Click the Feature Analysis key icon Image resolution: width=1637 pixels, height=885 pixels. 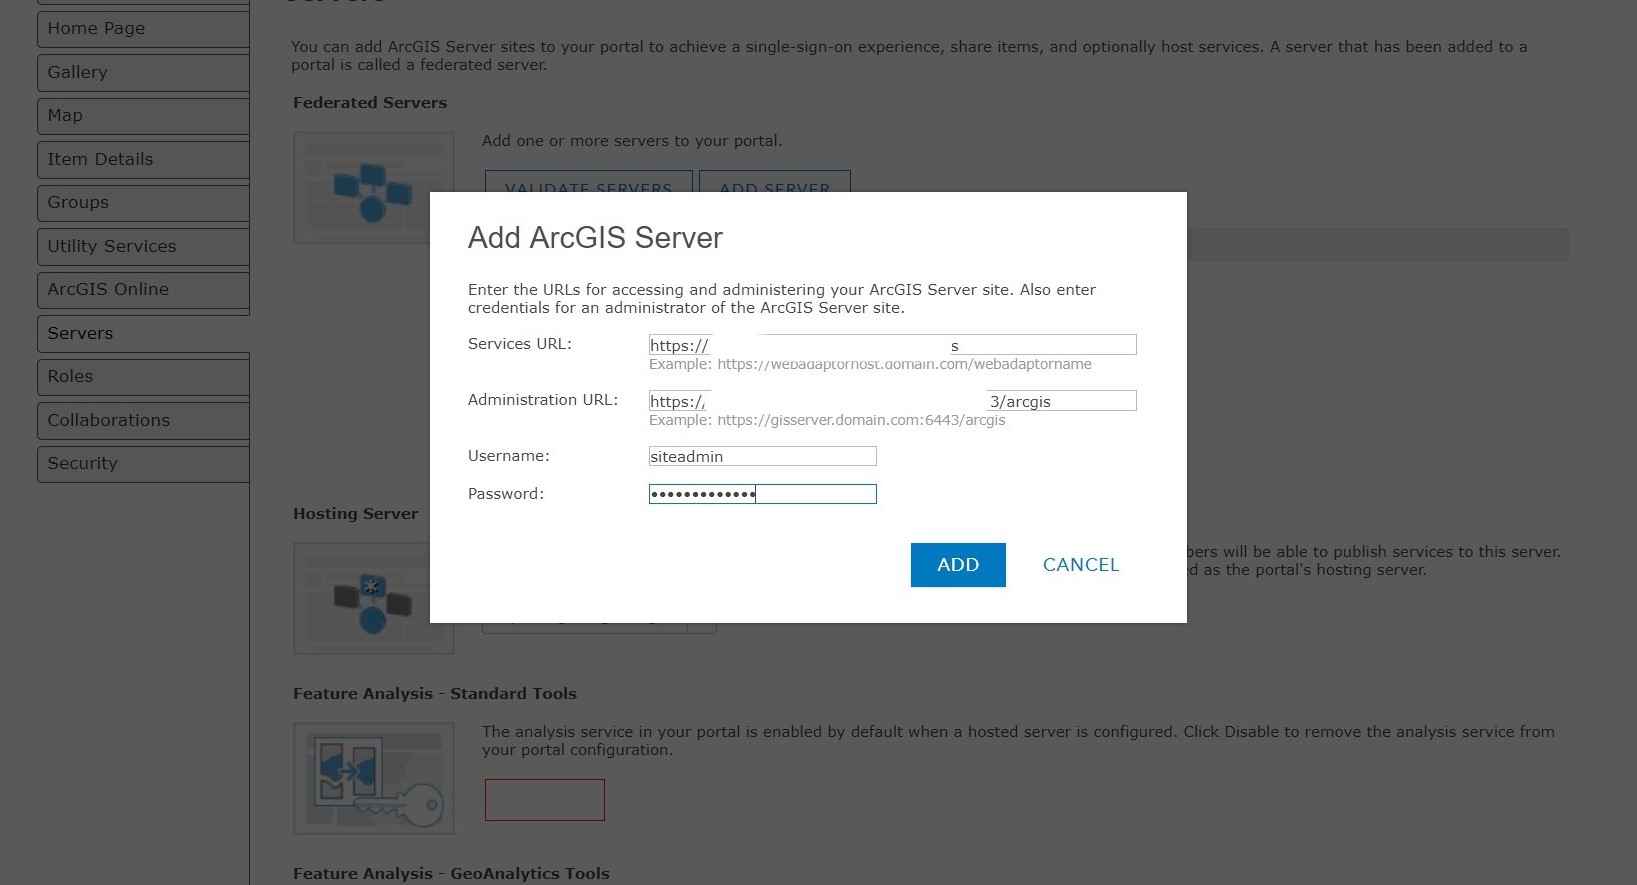coord(373,778)
